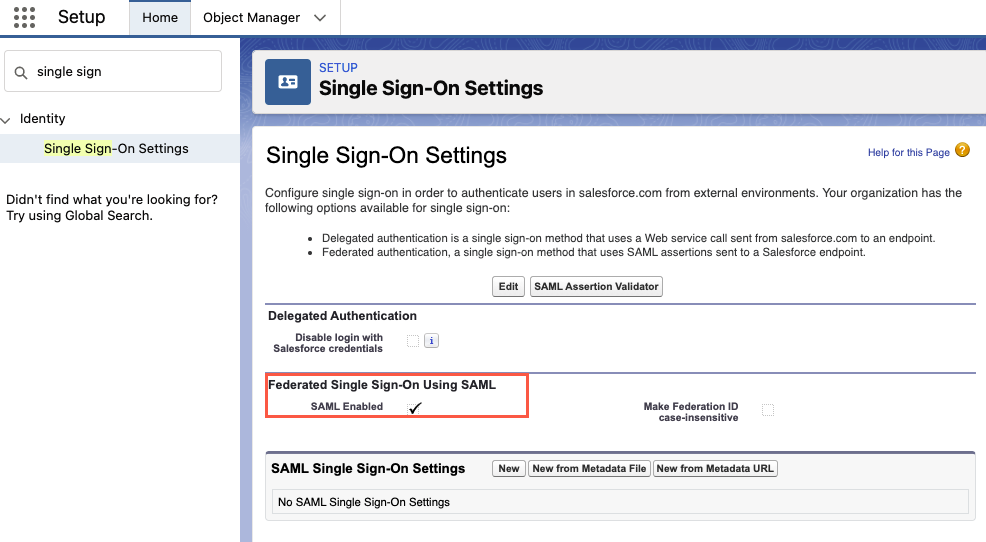Image resolution: width=986 pixels, height=542 pixels.
Task: Click the New button for SAML settings
Action: (x=509, y=468)
